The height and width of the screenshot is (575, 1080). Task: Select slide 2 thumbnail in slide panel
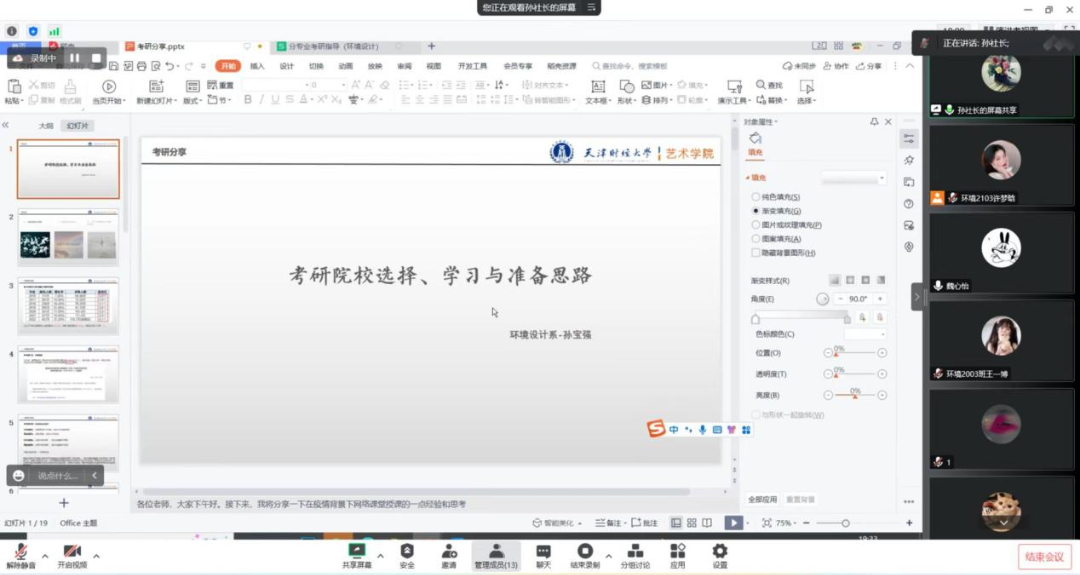pos(68,237)
